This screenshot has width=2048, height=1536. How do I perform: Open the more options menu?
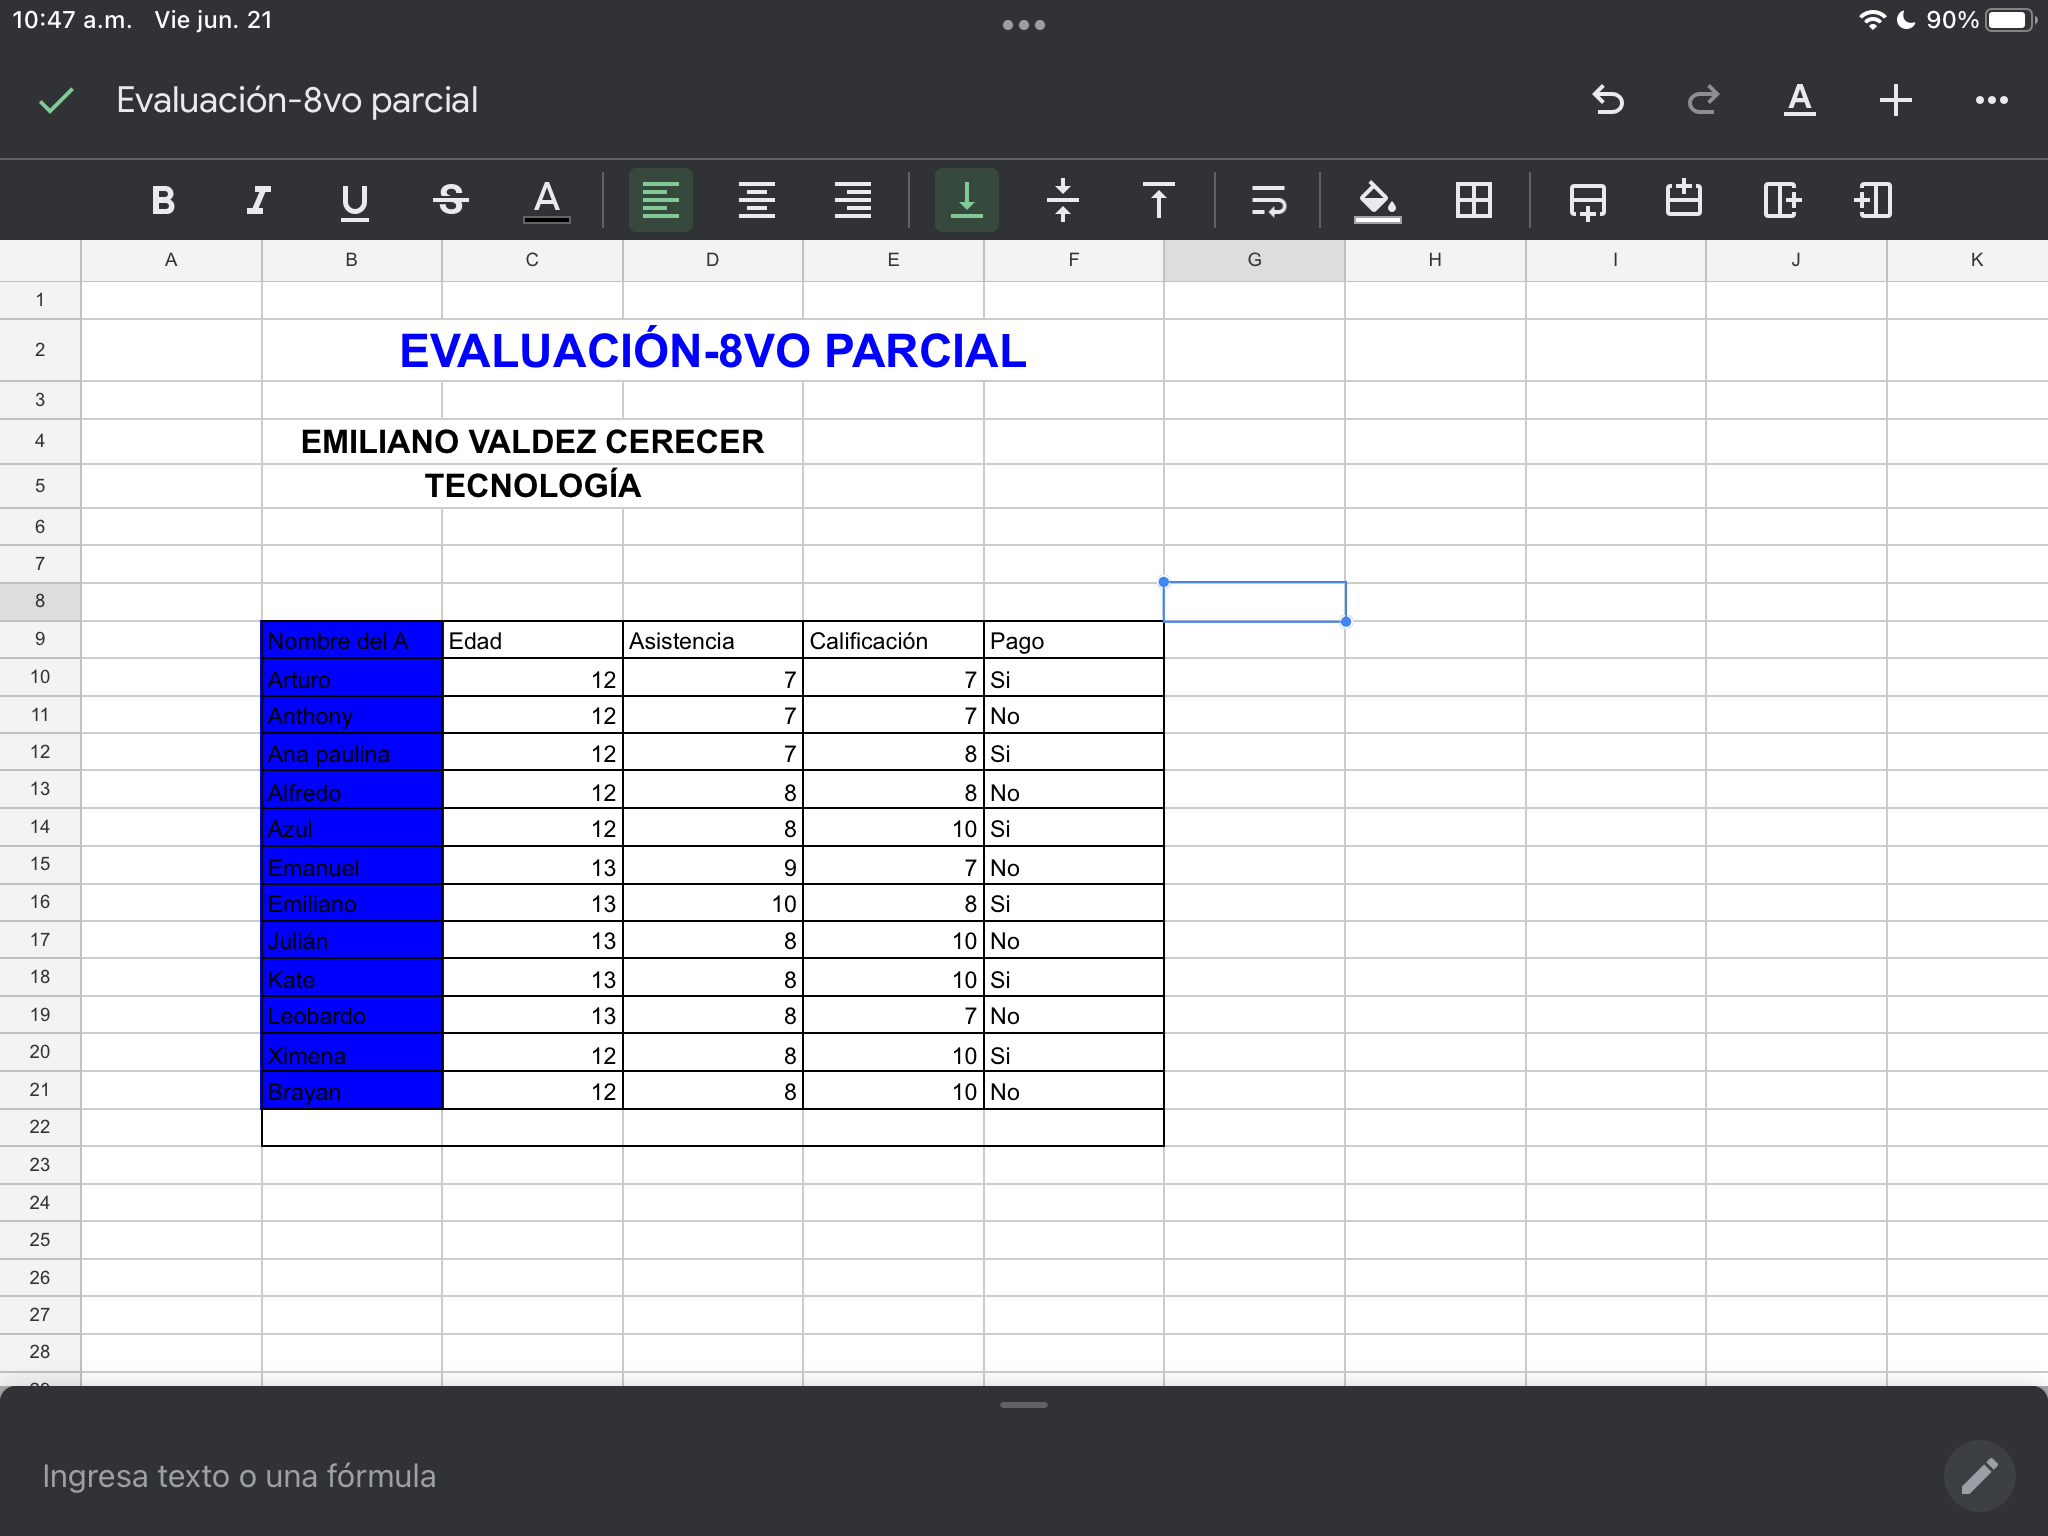[1992, 100]
